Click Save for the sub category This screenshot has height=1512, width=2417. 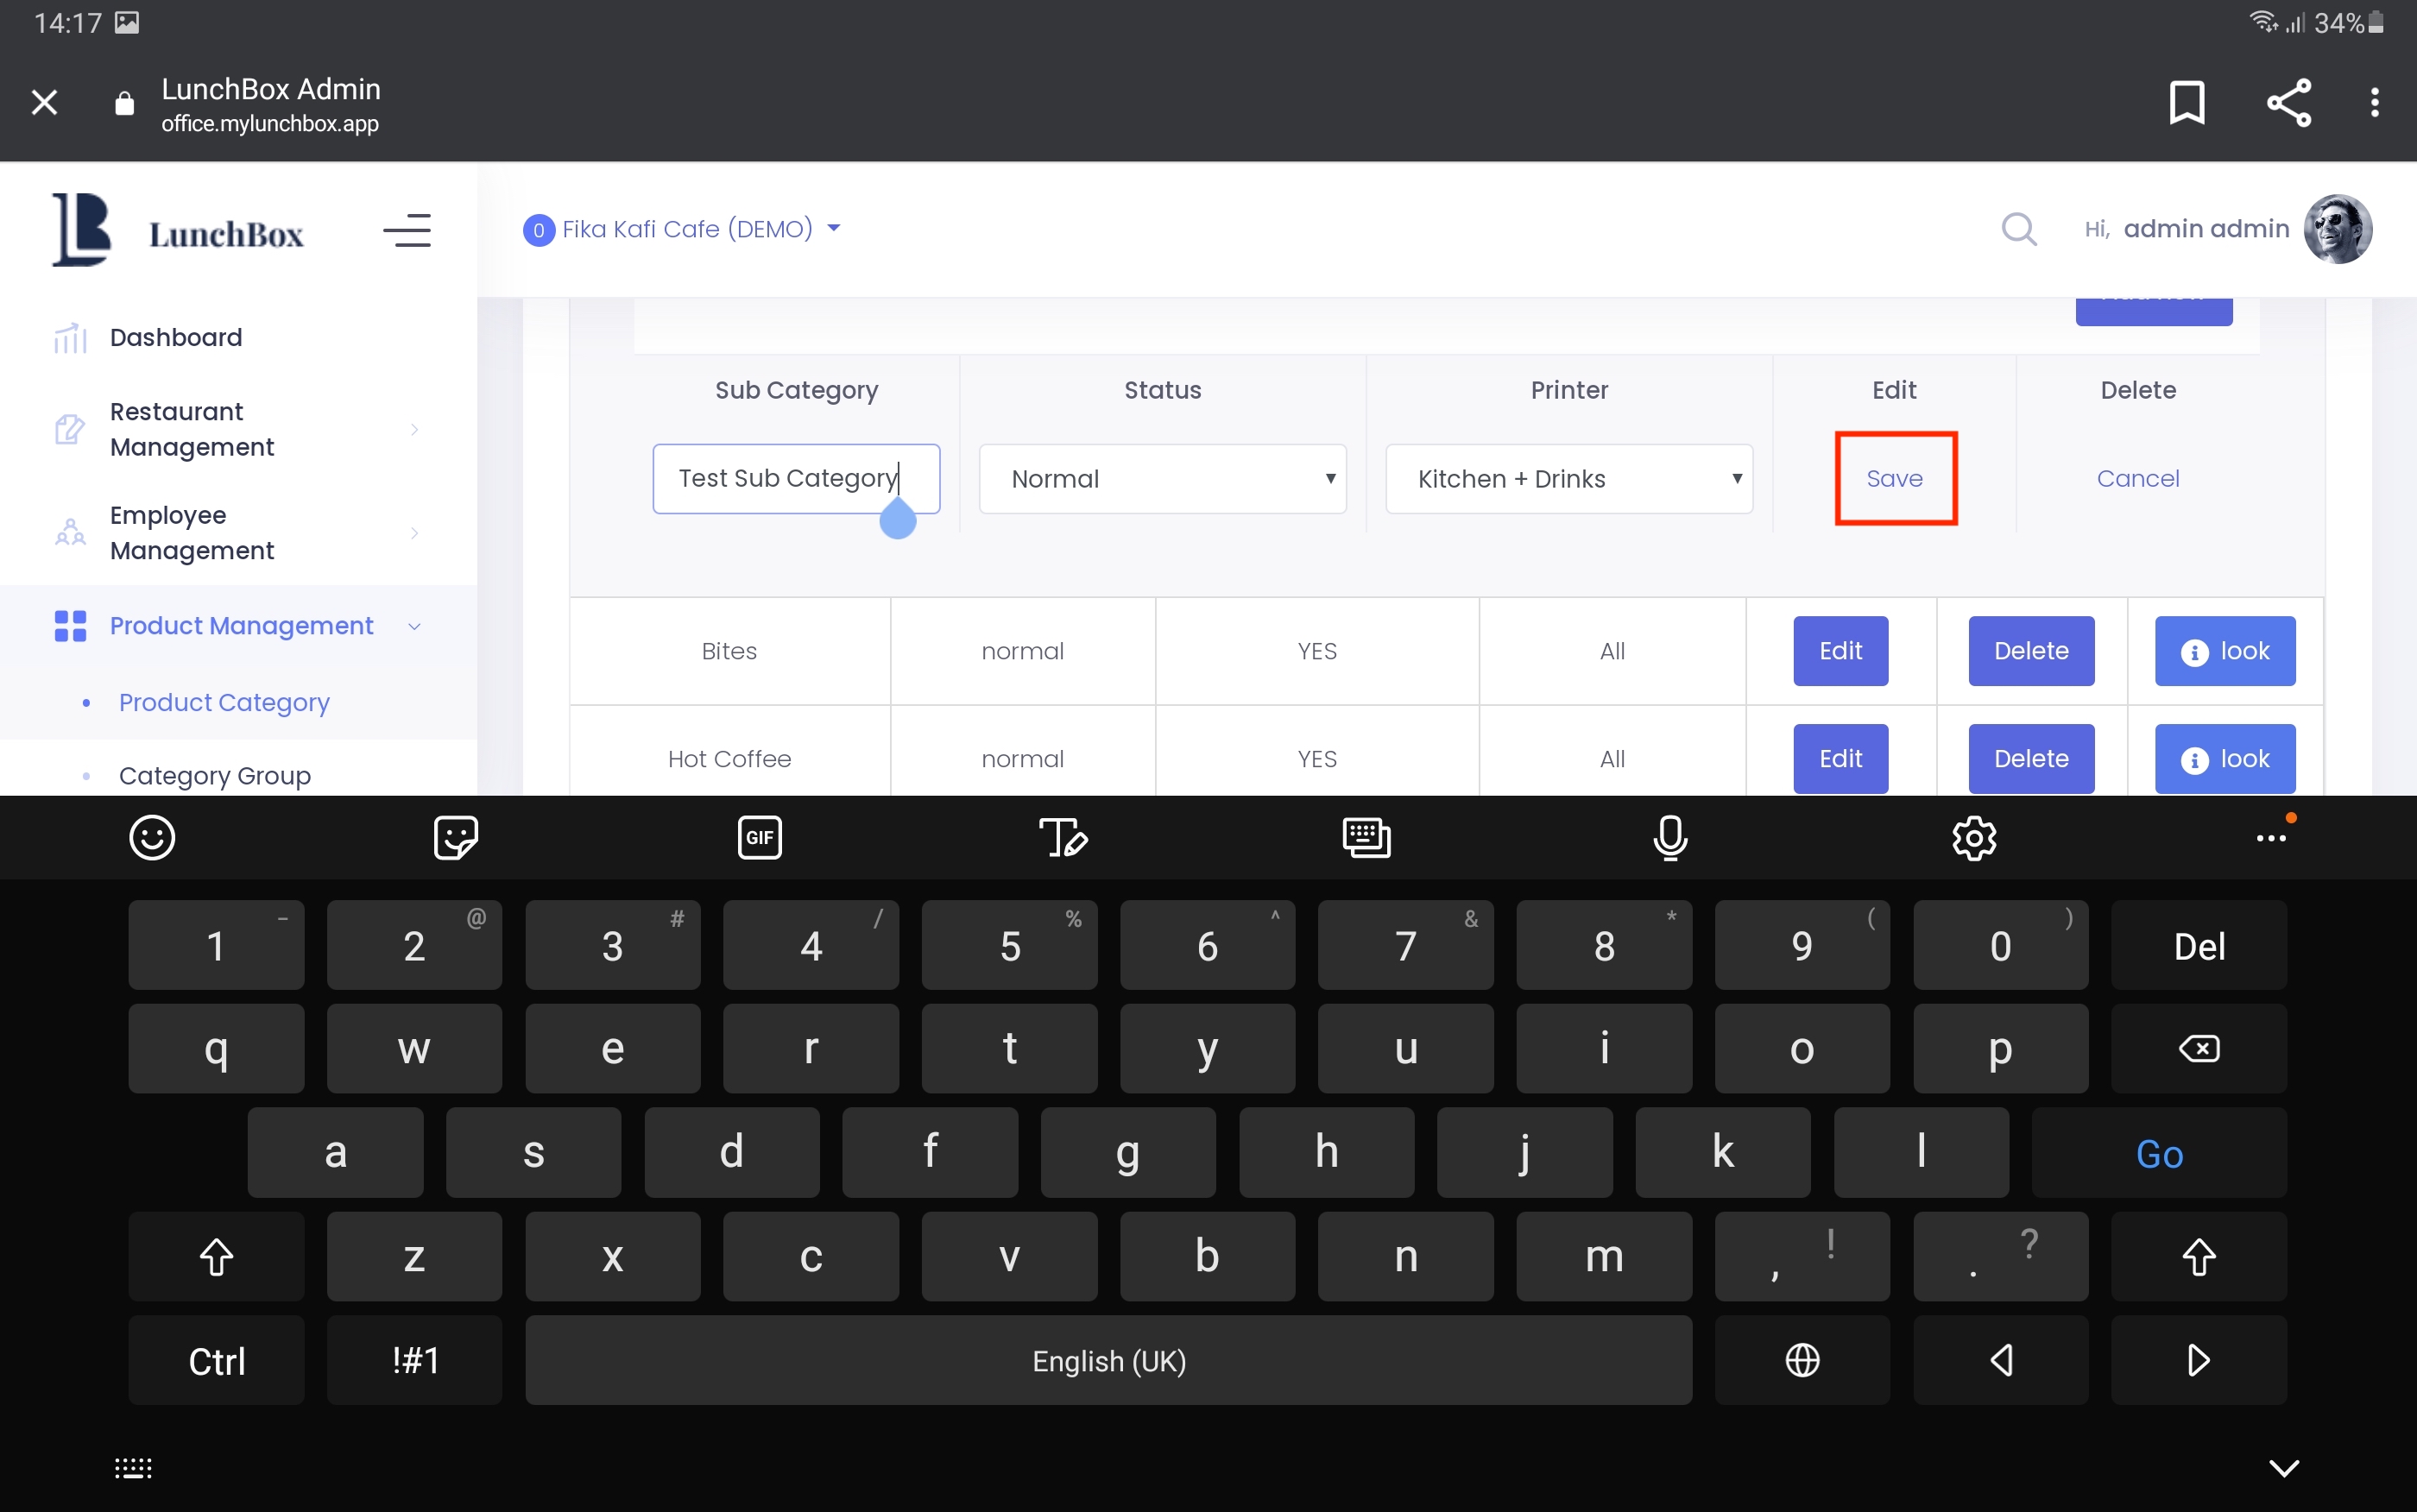(x=1894, y=479)
